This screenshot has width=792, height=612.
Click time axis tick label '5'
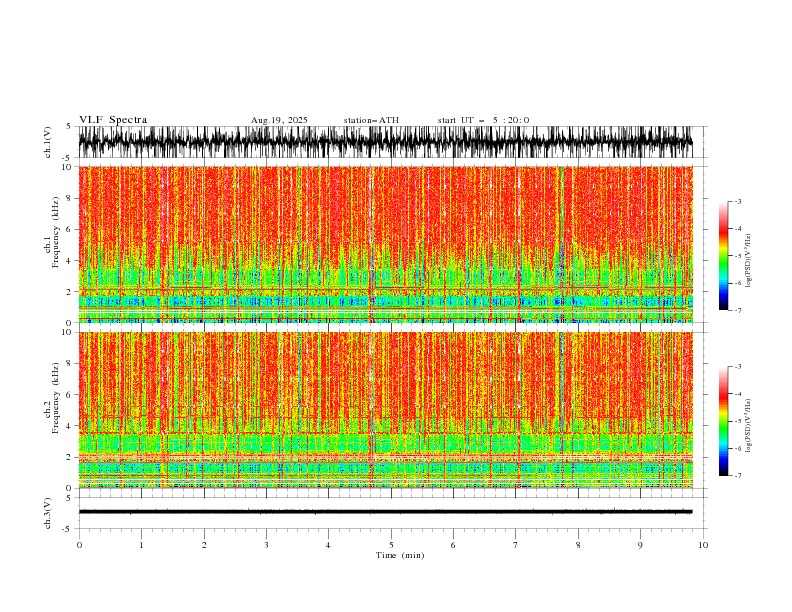point(391,545)
